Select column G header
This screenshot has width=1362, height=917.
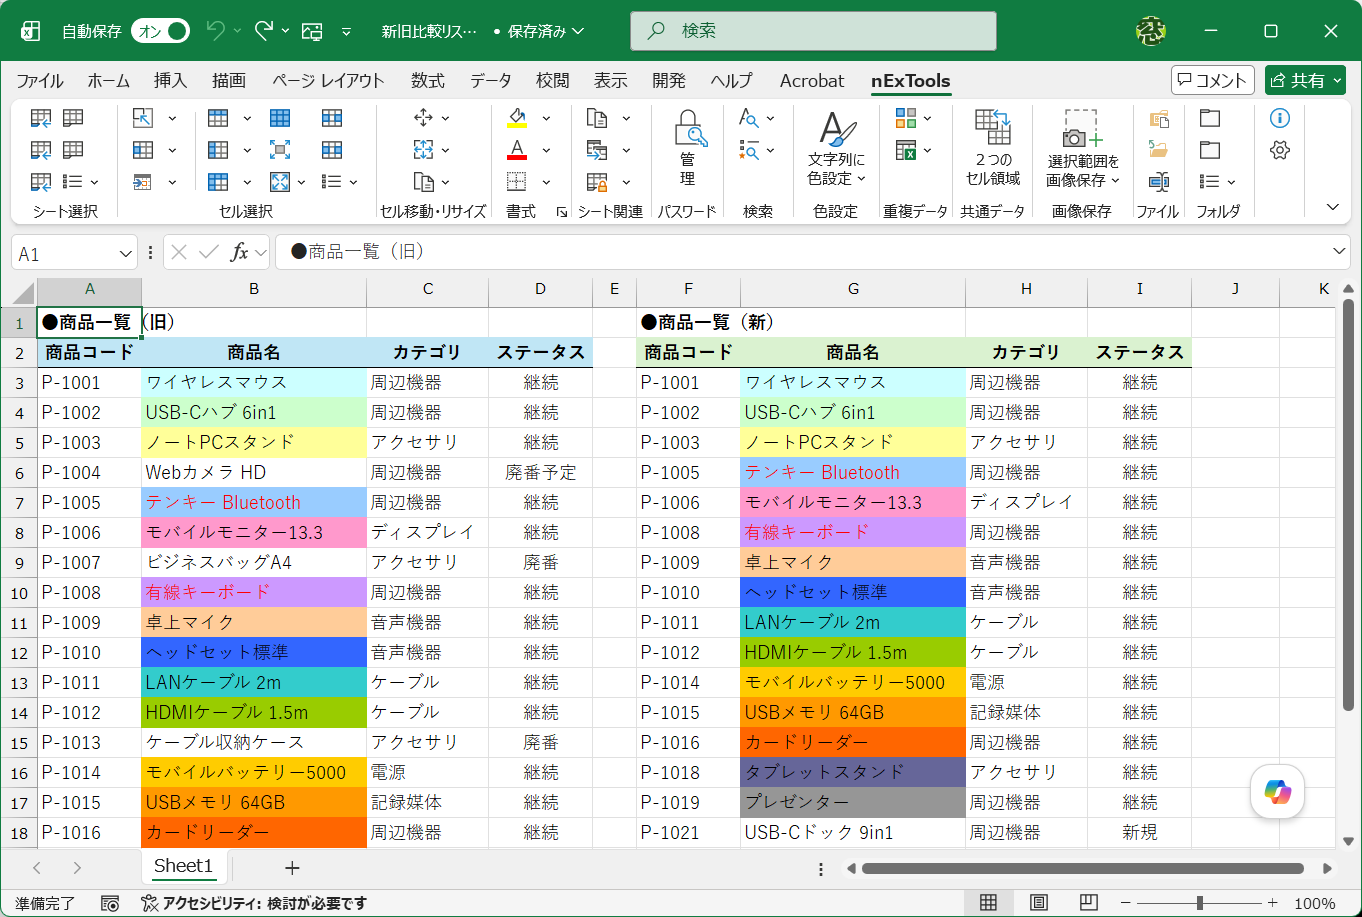click(853, 289)
